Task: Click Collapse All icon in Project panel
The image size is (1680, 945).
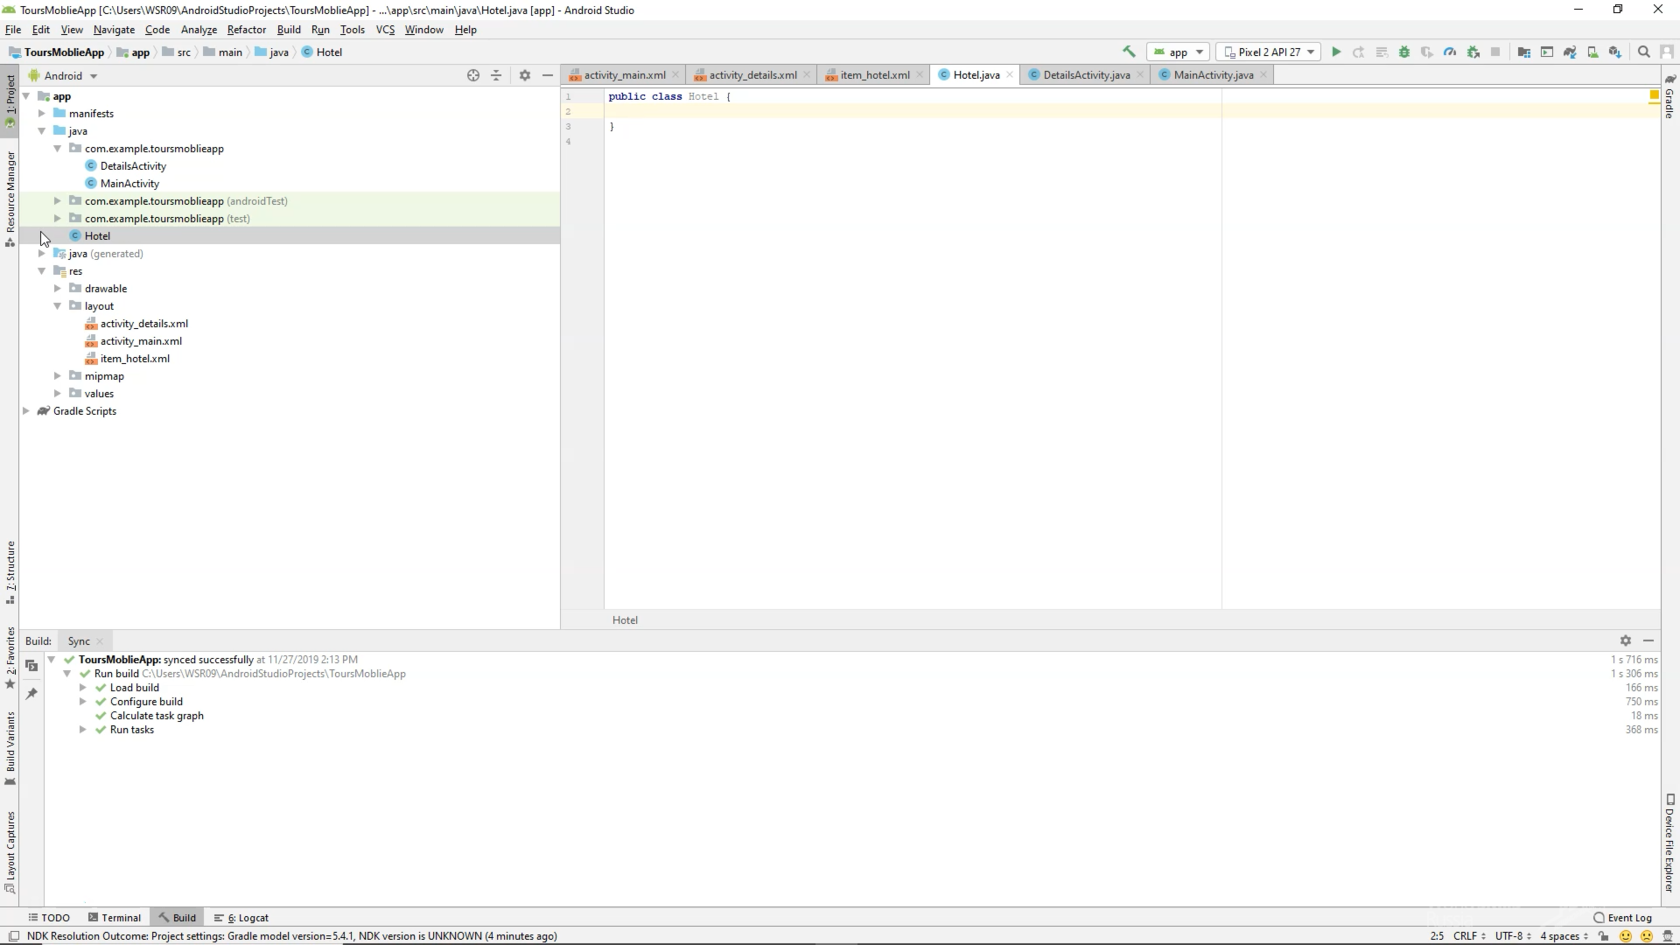Action: click(x=496, y=75)
